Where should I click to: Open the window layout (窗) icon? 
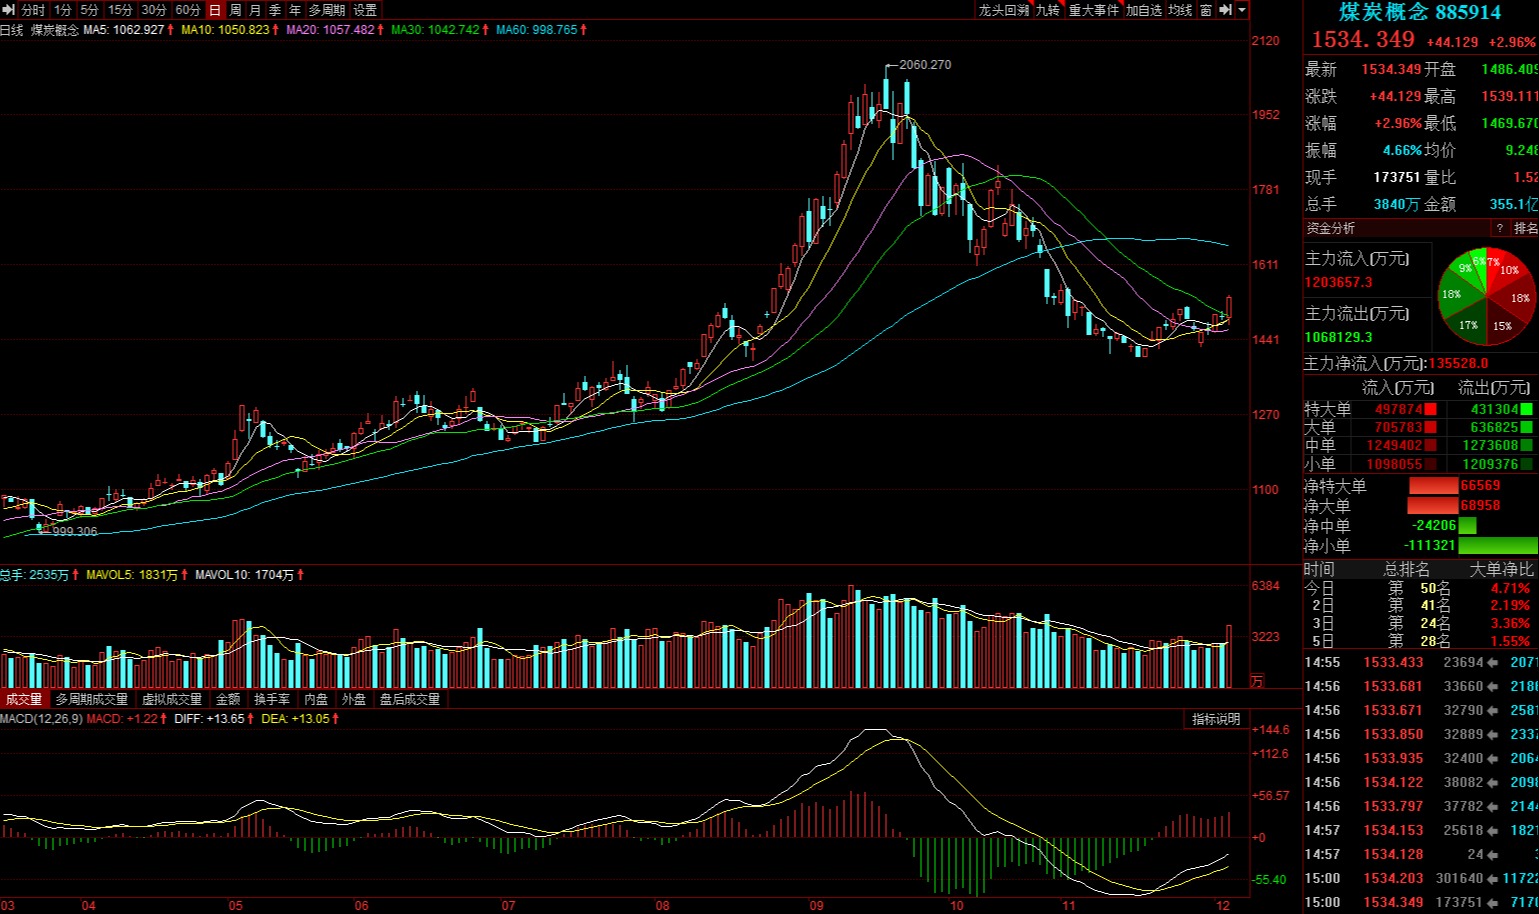tap(1206, 10)
